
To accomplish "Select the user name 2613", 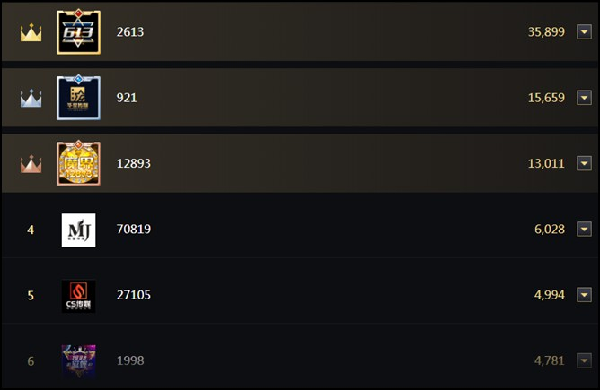I will point(130,32).
